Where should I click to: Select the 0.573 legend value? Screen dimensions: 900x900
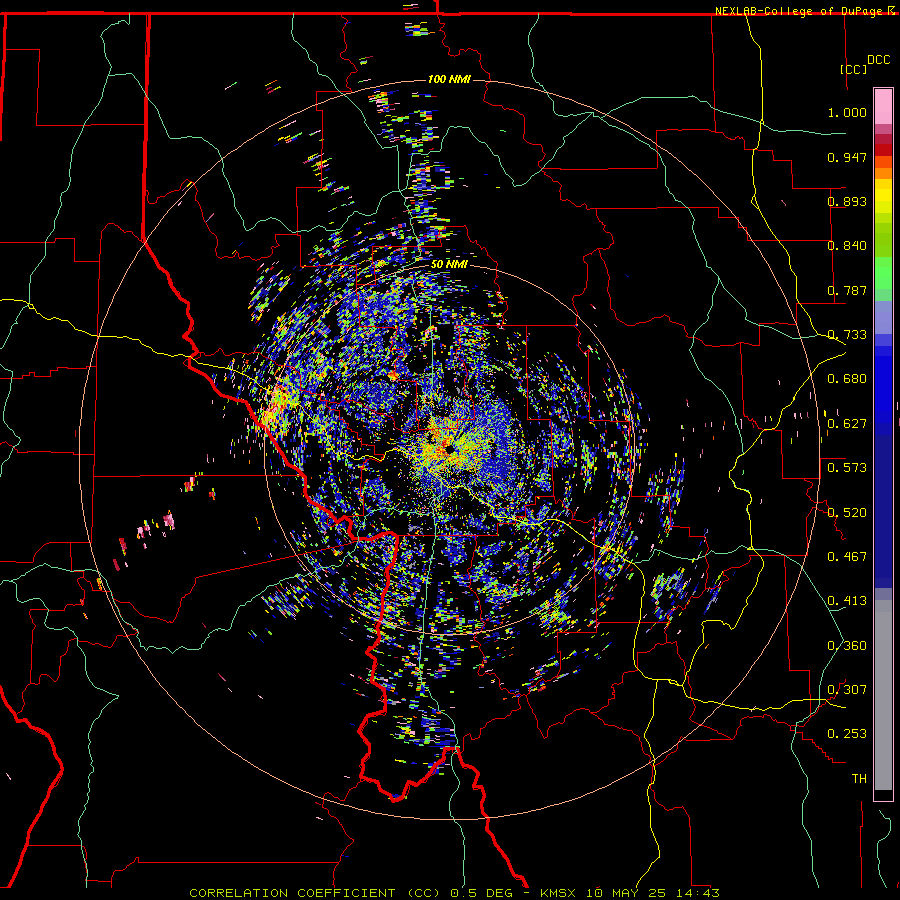pos(847,468)
